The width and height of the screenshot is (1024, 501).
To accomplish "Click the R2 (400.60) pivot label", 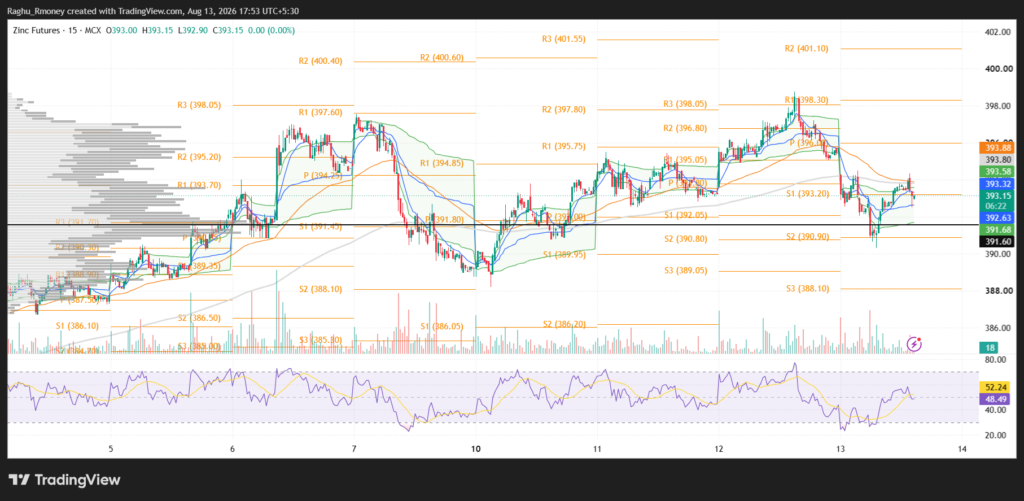I will [x=442, y=57].
